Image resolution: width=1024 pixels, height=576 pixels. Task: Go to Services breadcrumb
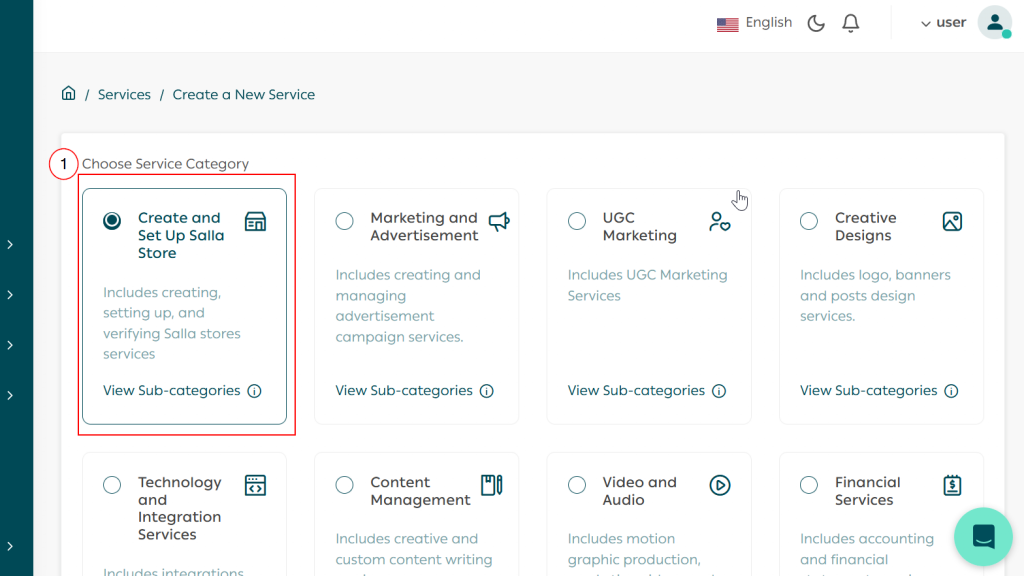click(124, 94)
